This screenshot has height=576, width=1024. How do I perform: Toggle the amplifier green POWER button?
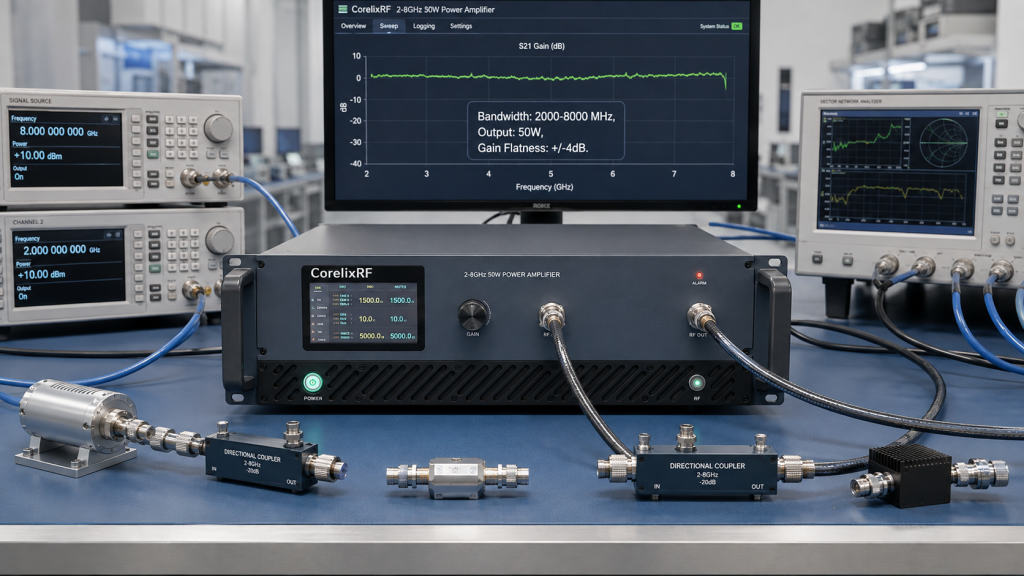(313, 382)
